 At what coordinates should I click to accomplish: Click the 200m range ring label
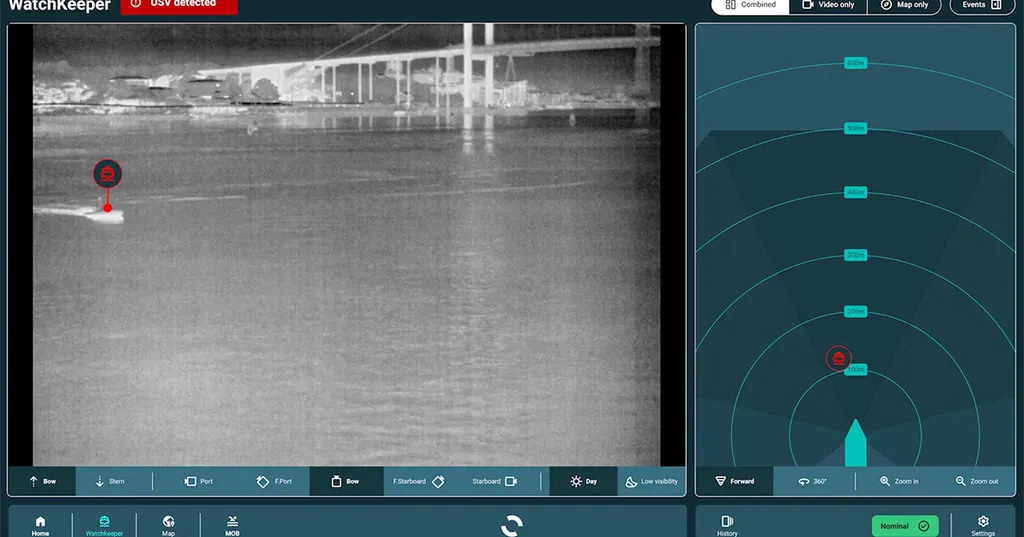pyautogui.click(x=856, y=312)
